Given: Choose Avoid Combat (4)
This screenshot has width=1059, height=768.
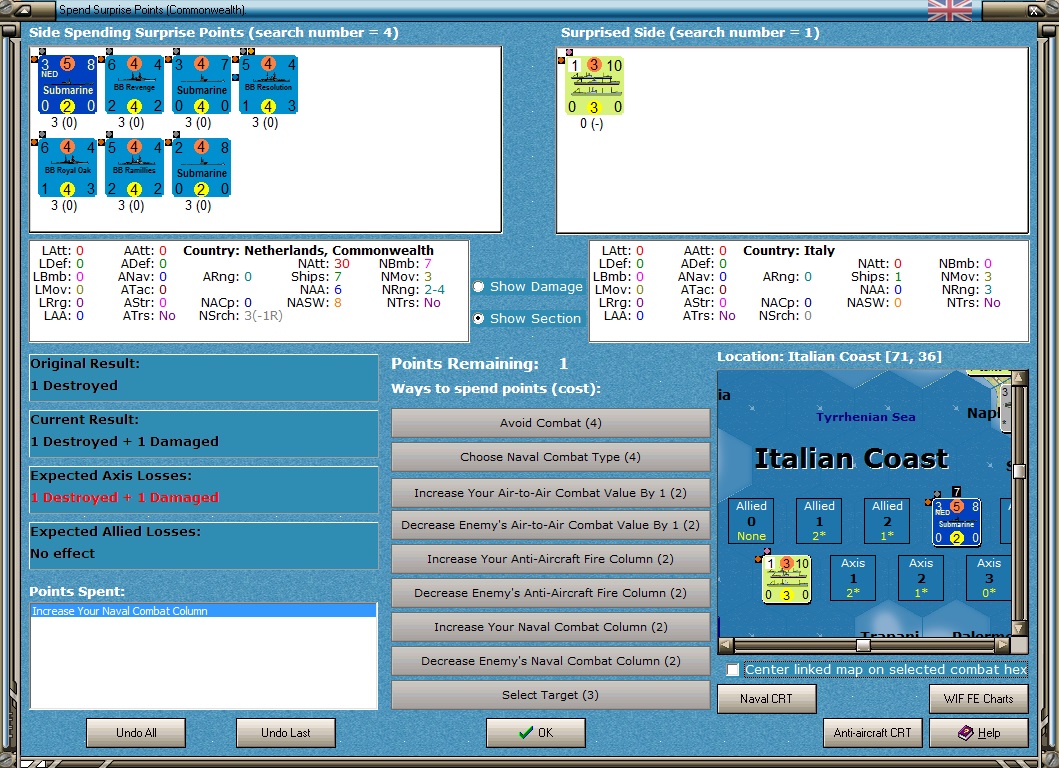Looking at the screenshot, I should pyautogui.click(x=550, y=423).
